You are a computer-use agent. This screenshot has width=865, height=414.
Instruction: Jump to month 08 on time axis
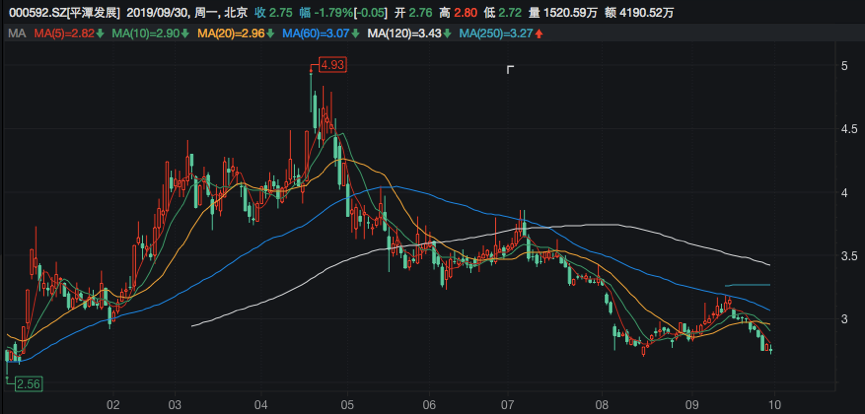tap(600, 405)
